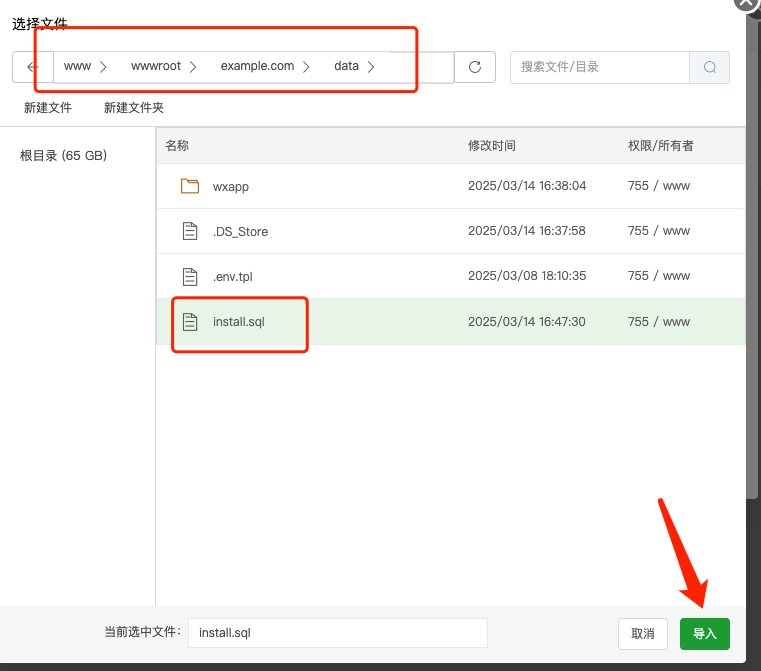Select the .env.tpl file name

pos(232,277)
